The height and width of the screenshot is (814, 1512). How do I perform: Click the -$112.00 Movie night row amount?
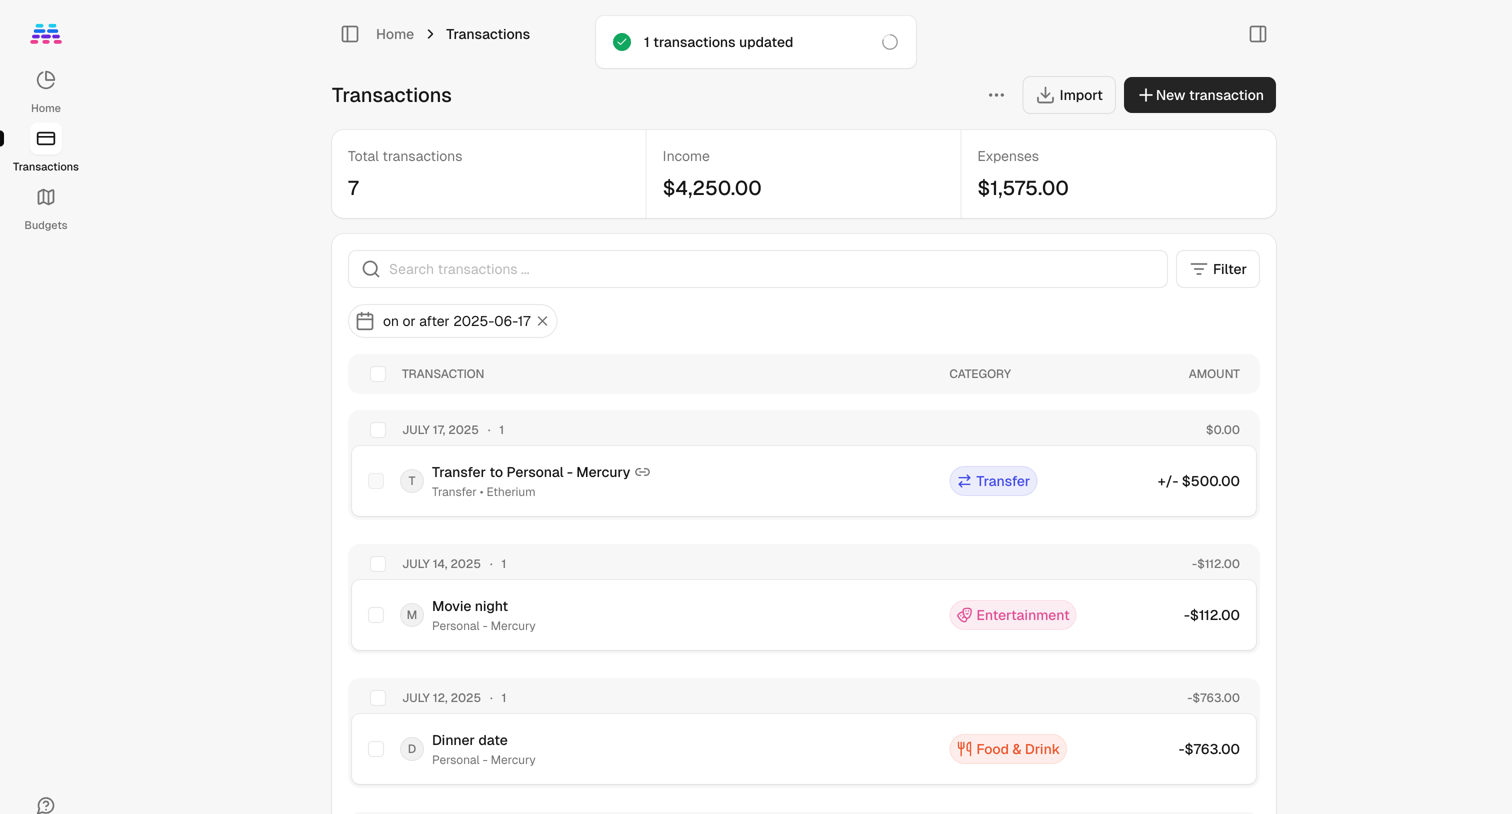[x=1211, y=615]
